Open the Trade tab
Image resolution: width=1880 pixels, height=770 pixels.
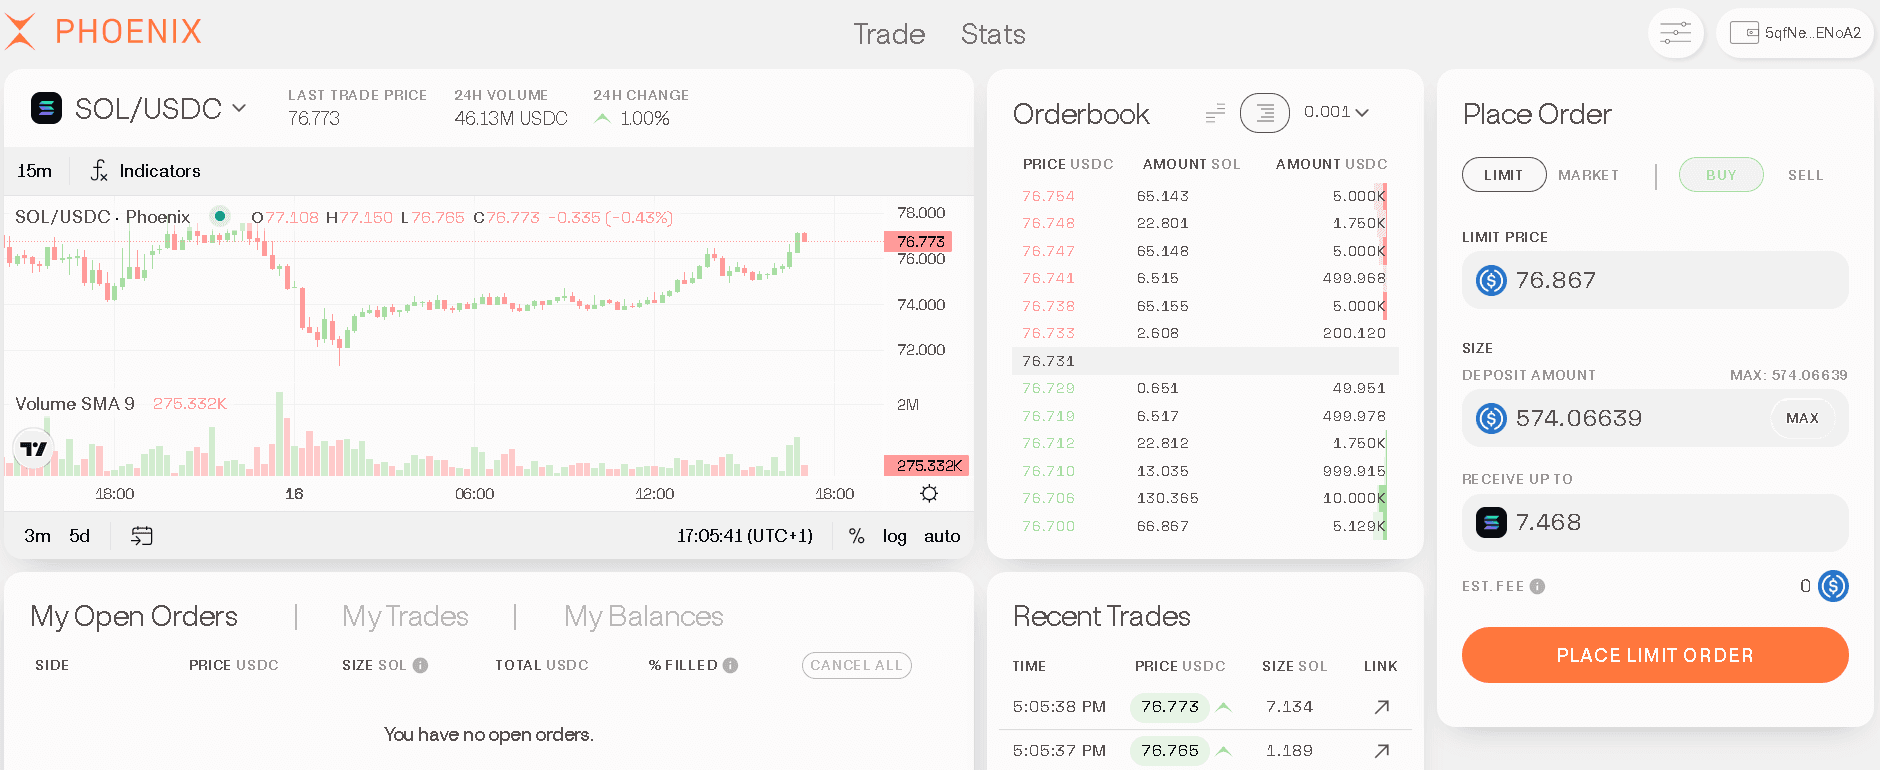click(889, 34)
